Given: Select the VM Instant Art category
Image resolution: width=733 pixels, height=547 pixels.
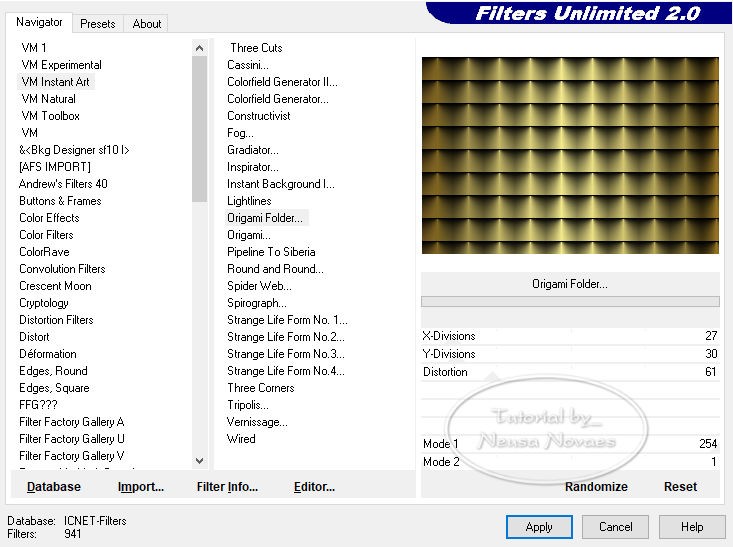Looking at the screenshot, I should pos(55,82).
